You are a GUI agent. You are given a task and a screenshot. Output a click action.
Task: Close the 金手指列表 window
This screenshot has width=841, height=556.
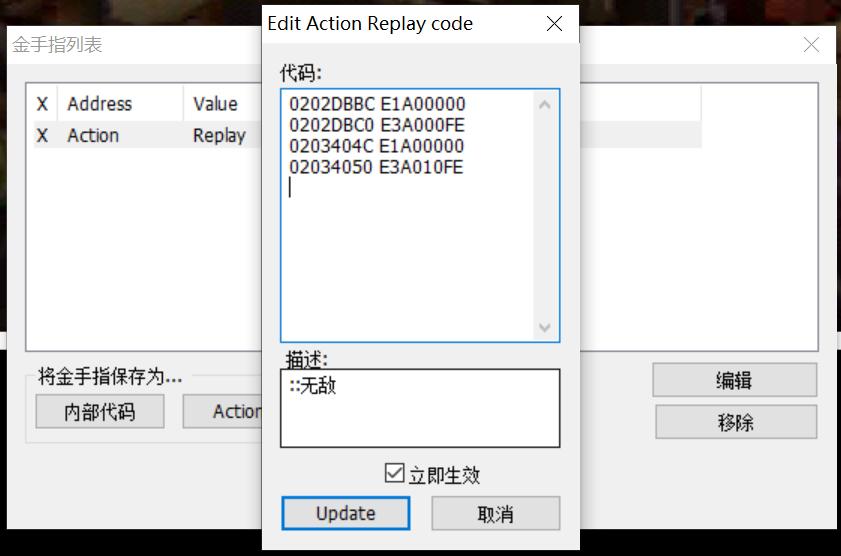point(811,45)
